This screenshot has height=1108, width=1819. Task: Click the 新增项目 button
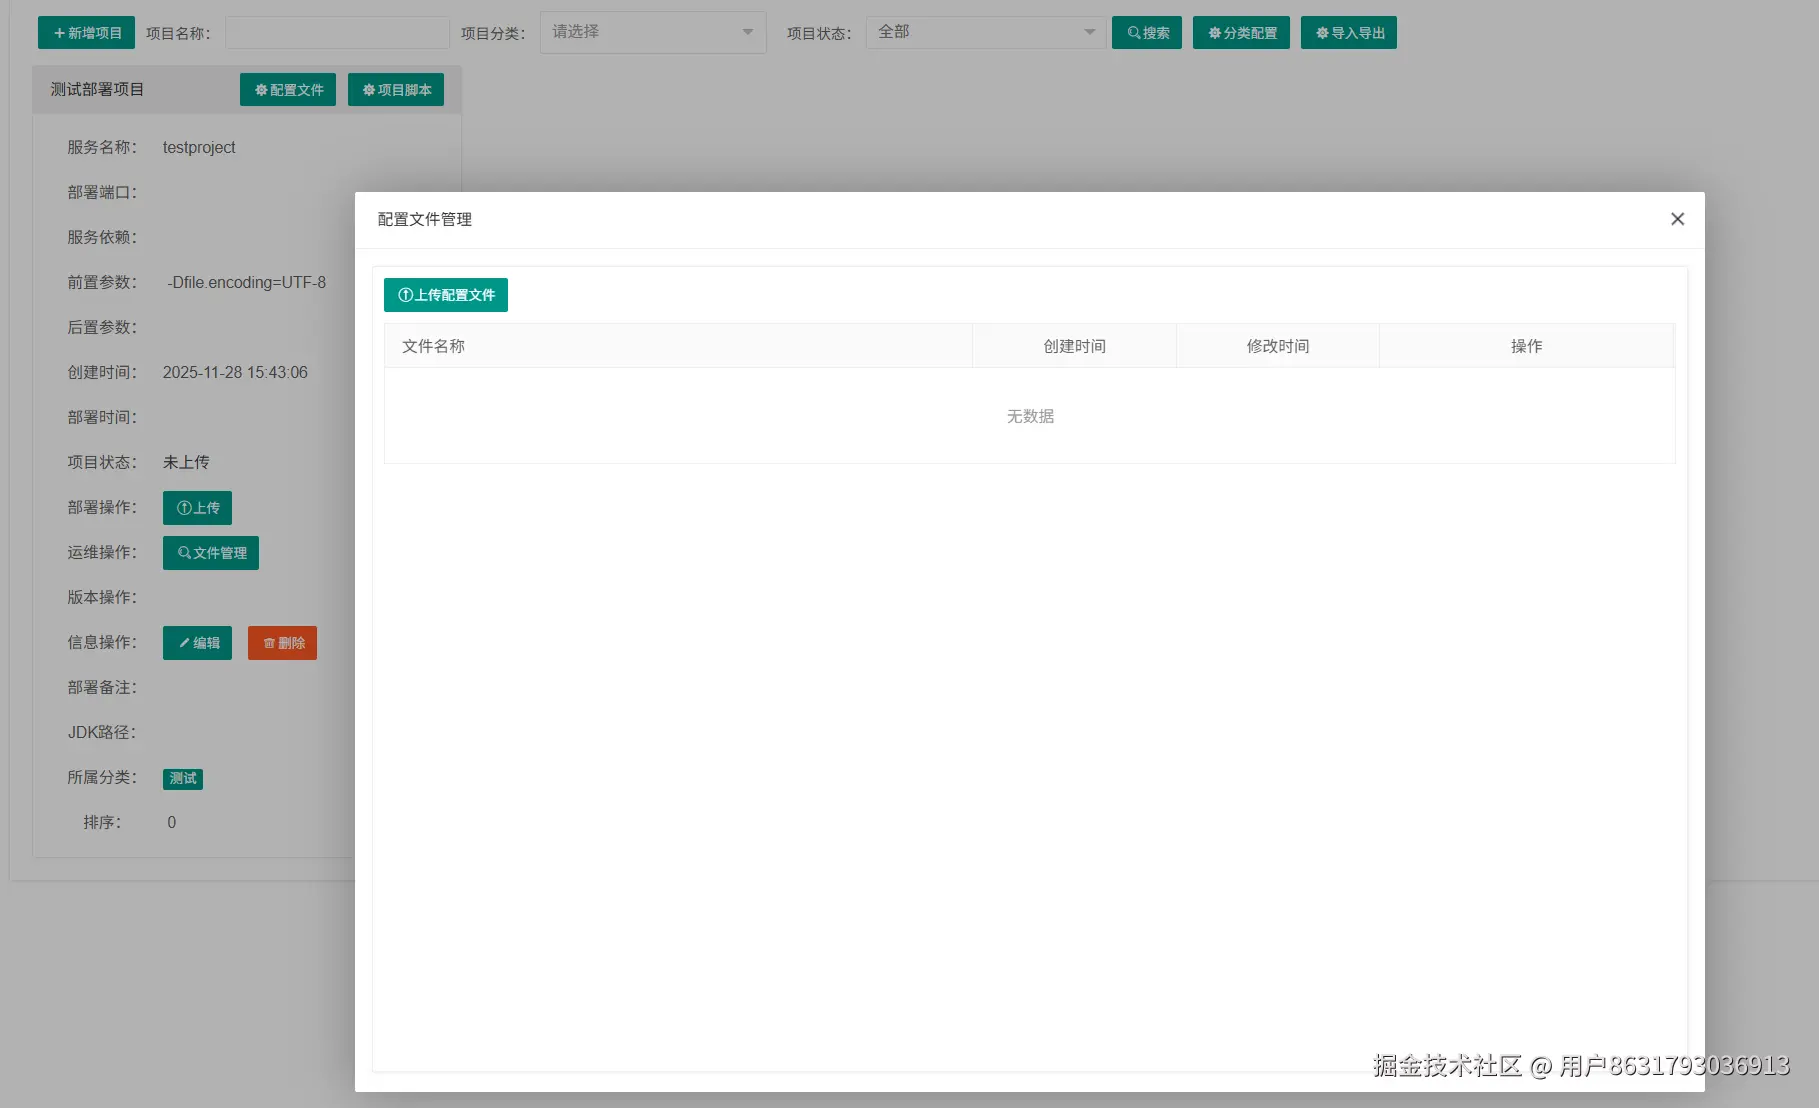[86, 33]
